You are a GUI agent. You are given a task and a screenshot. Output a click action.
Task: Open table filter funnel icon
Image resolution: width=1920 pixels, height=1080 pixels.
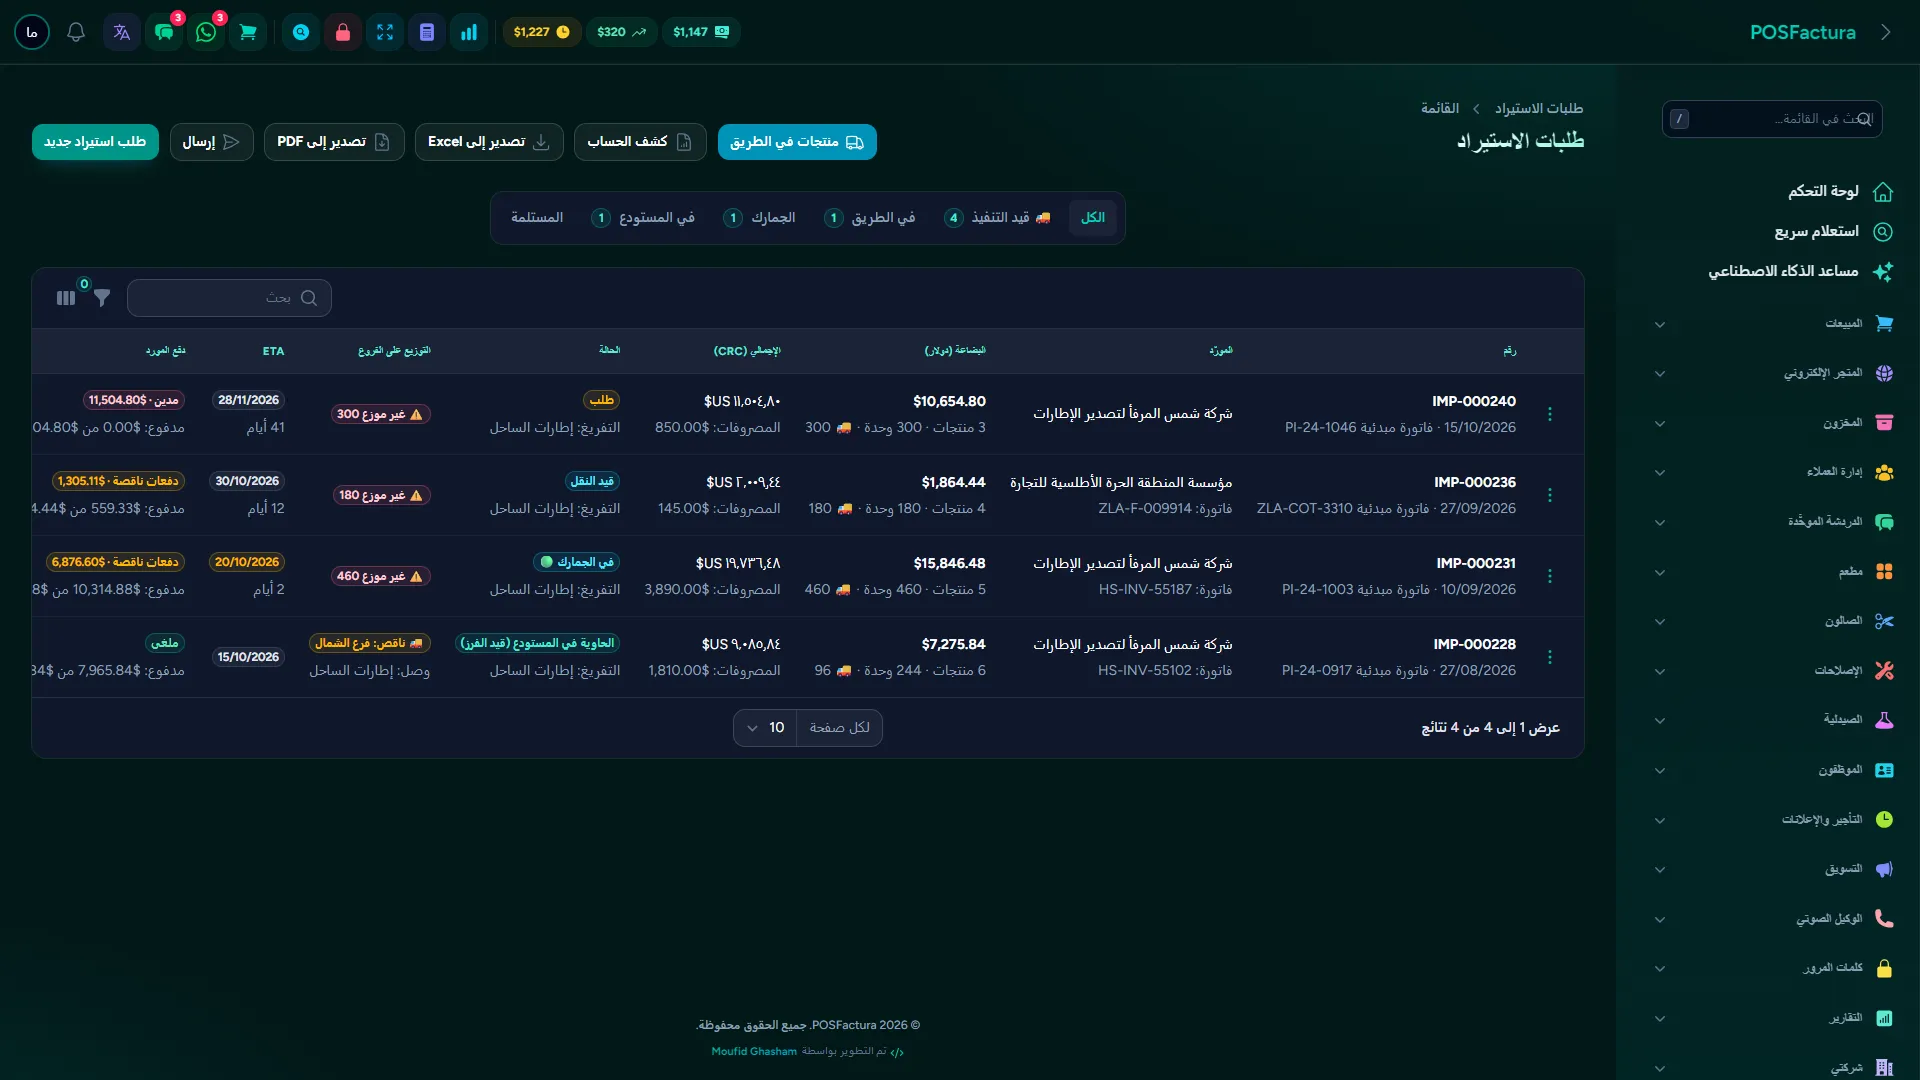tap(102, 298)
